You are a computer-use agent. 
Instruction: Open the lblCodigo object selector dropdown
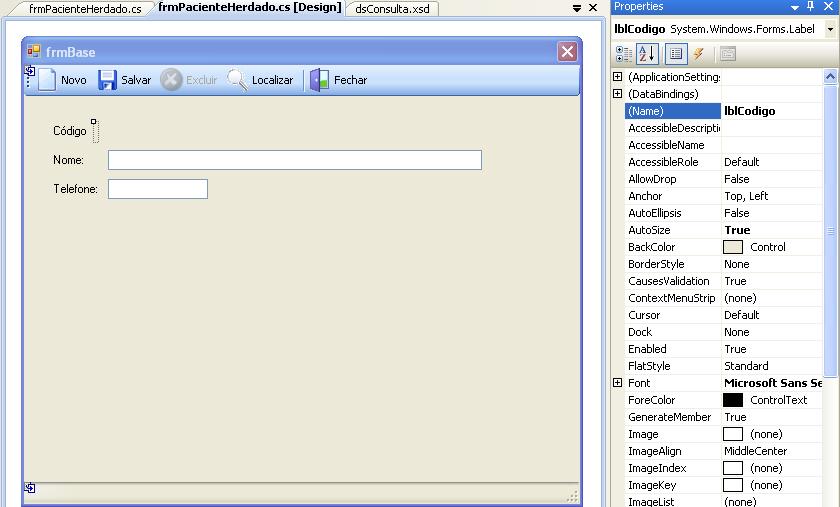tap(830, 30)
